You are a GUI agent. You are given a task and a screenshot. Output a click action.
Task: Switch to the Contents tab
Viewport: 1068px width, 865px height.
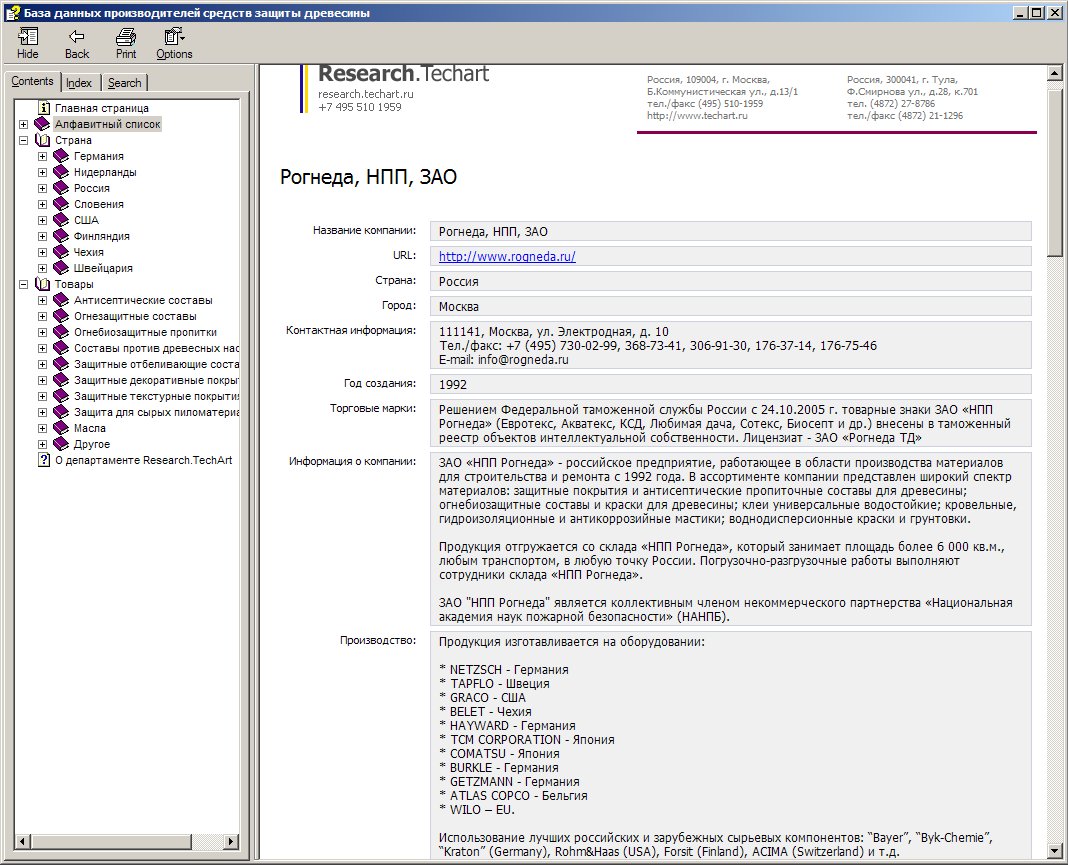tap(32, 81)
